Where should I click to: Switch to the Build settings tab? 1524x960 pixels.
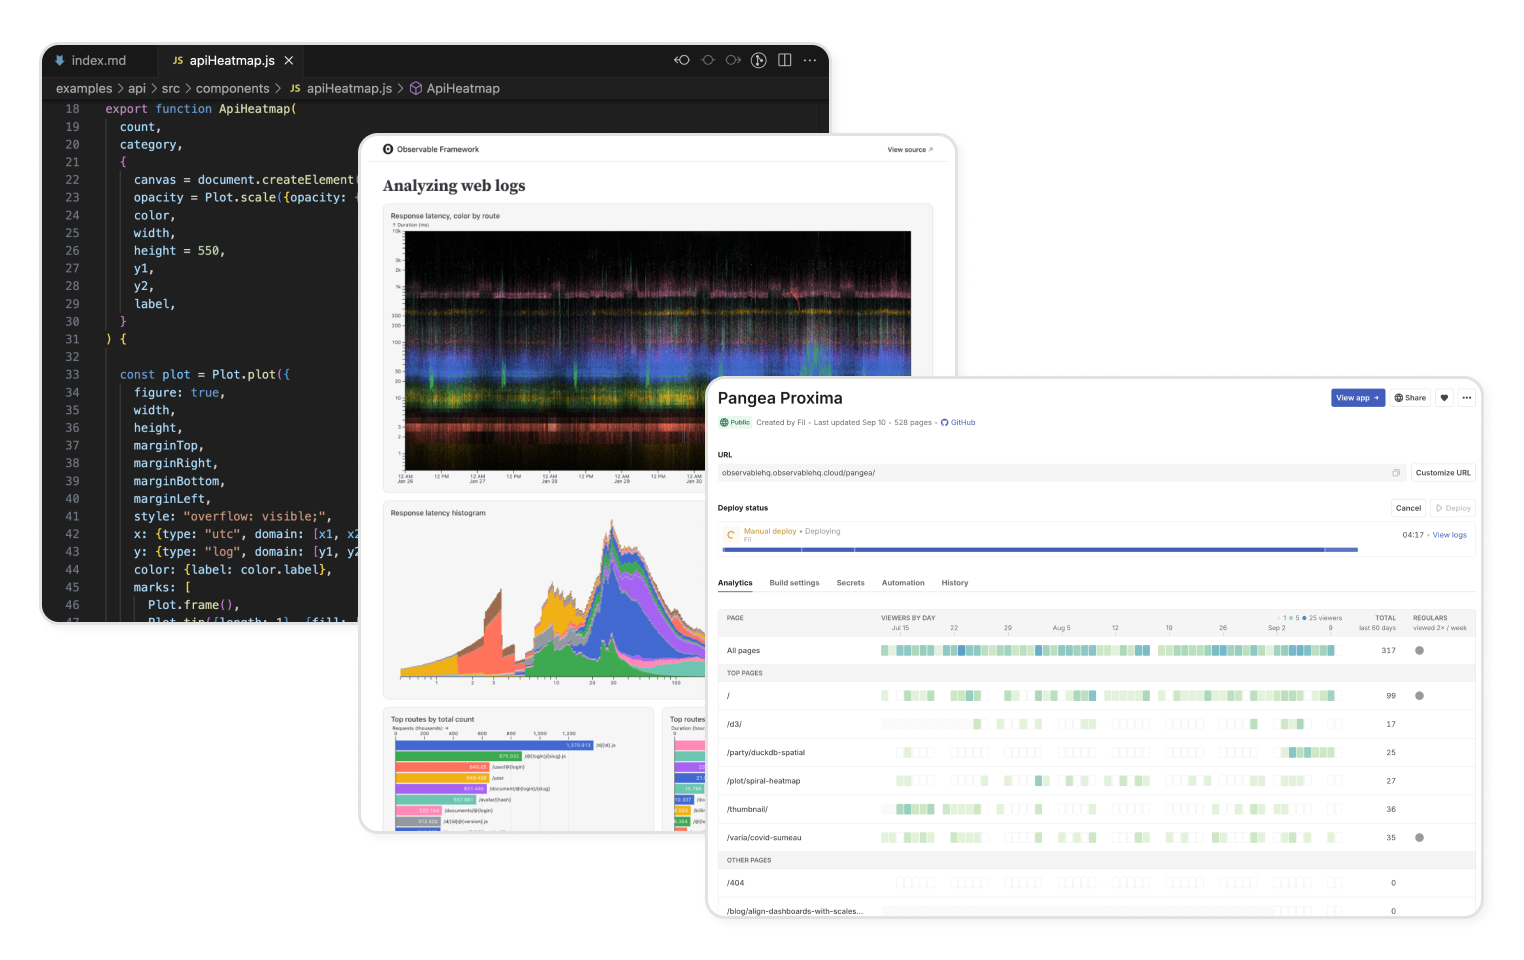795,583
